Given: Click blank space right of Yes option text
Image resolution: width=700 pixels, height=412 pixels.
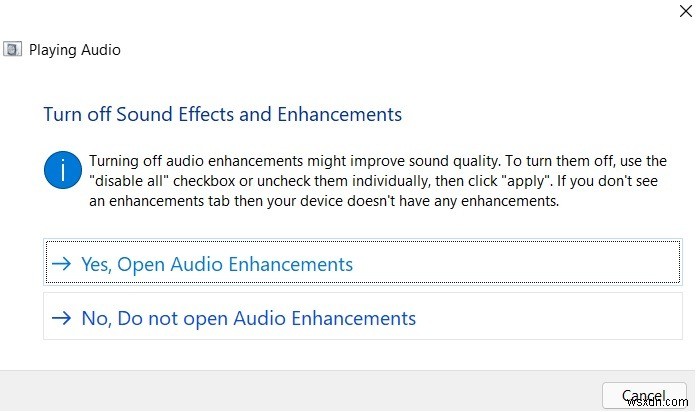Looking at the screenshot, I should tap(520, 265).
